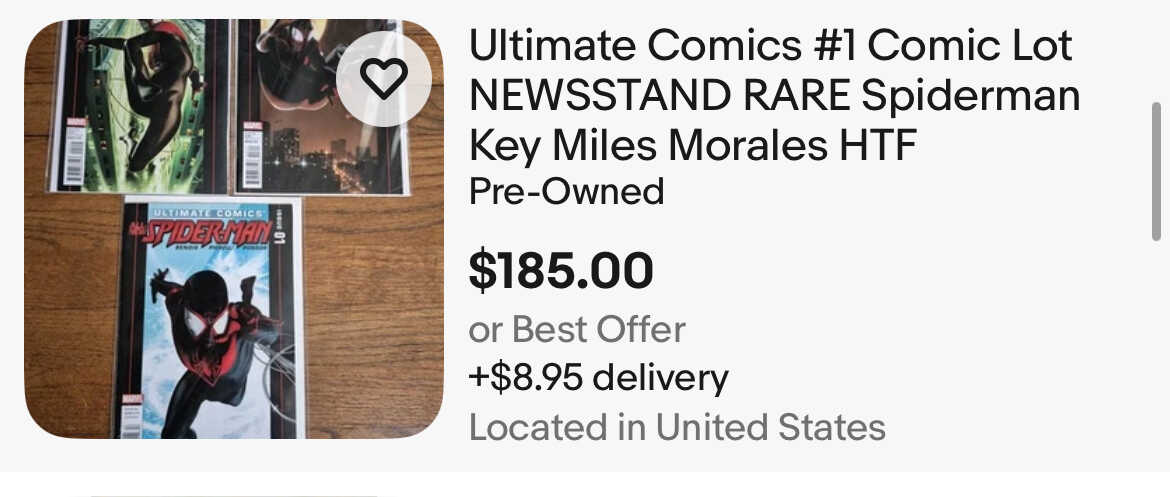Tap the heart icon to watch this listing
This screenshot has height=497, width=1170.
[385, 78]
